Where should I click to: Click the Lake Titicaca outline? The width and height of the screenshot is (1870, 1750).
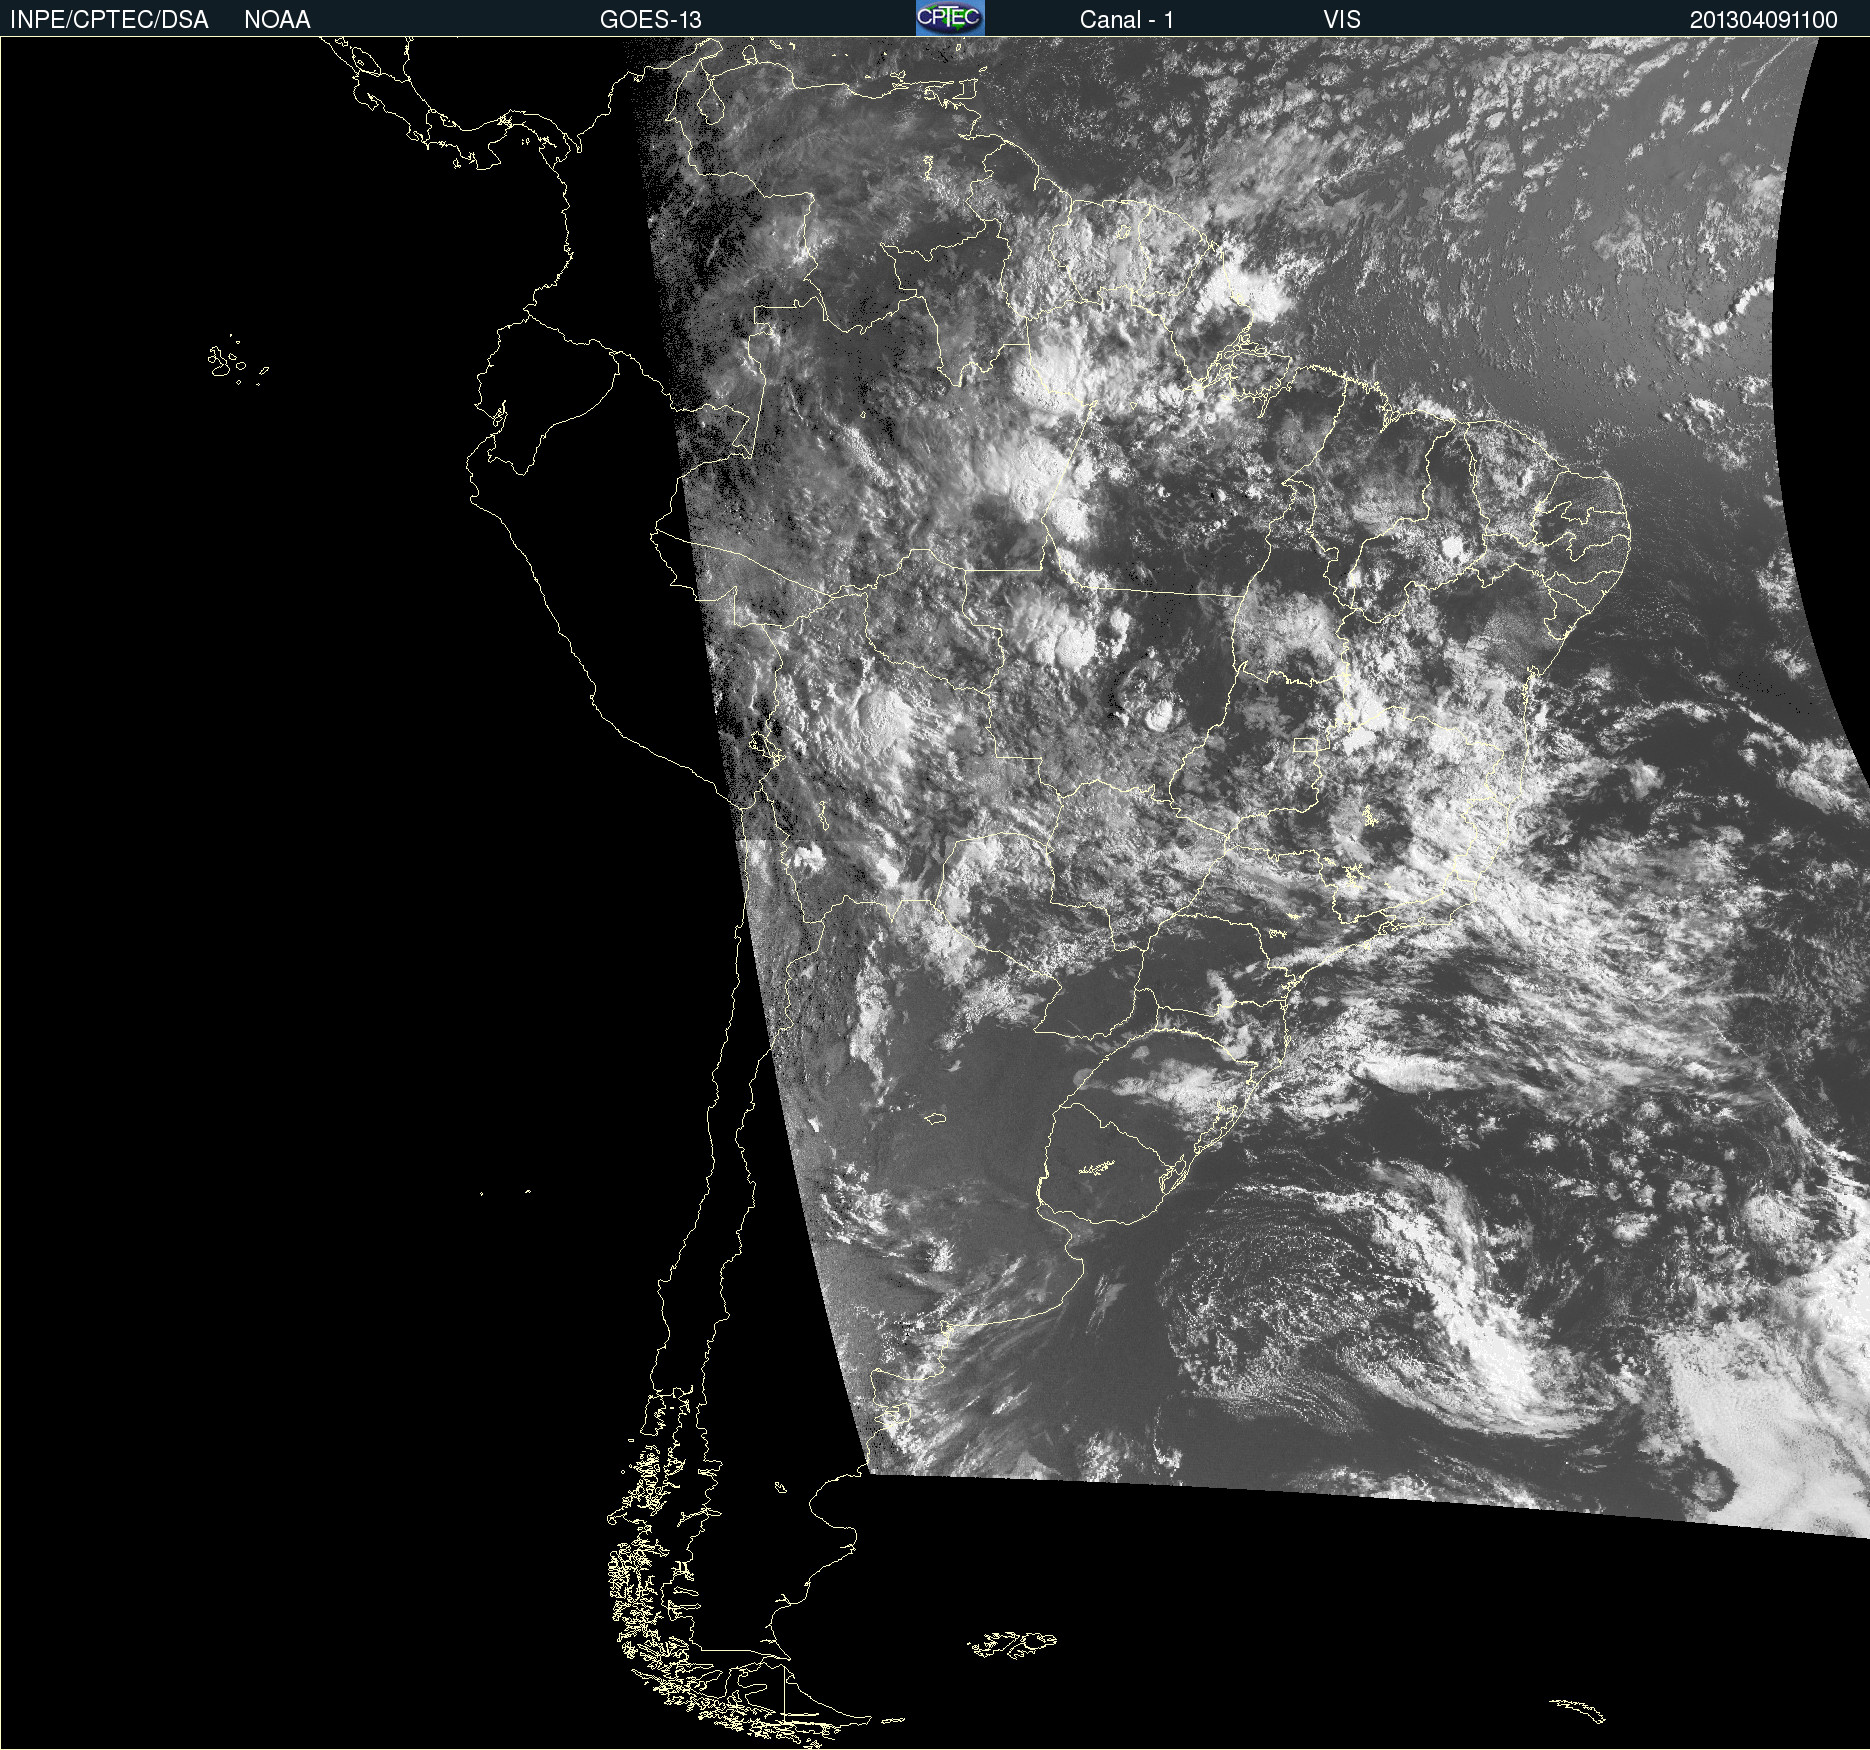(x=765, y=746)
